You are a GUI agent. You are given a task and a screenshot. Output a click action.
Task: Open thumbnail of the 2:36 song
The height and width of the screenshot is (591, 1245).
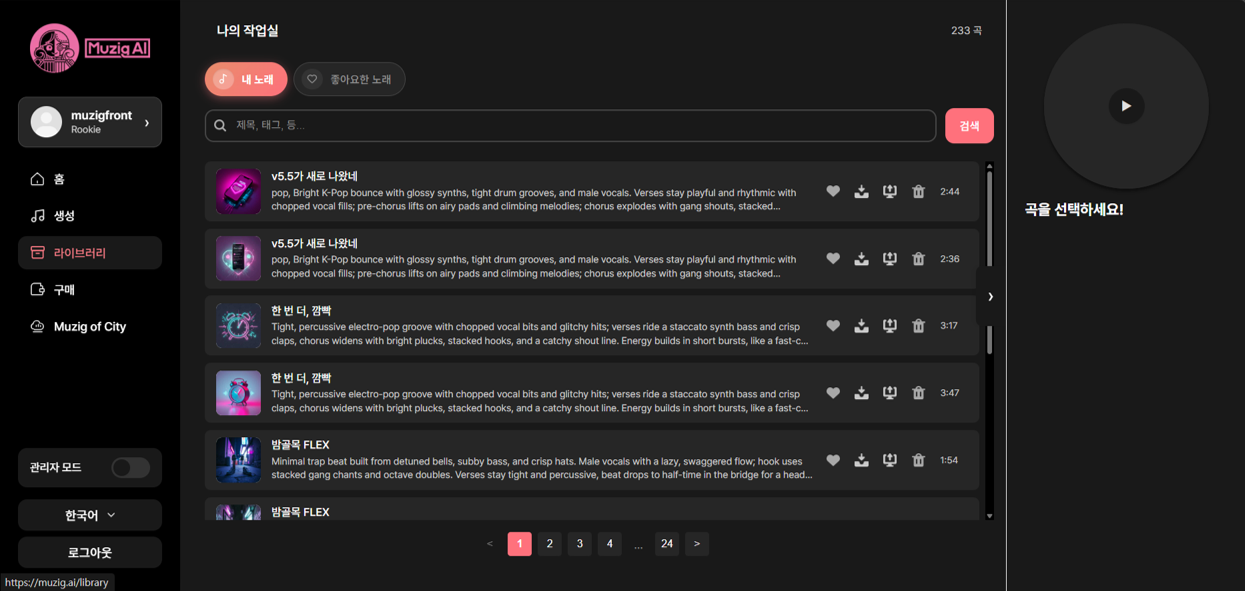[238, 258]
